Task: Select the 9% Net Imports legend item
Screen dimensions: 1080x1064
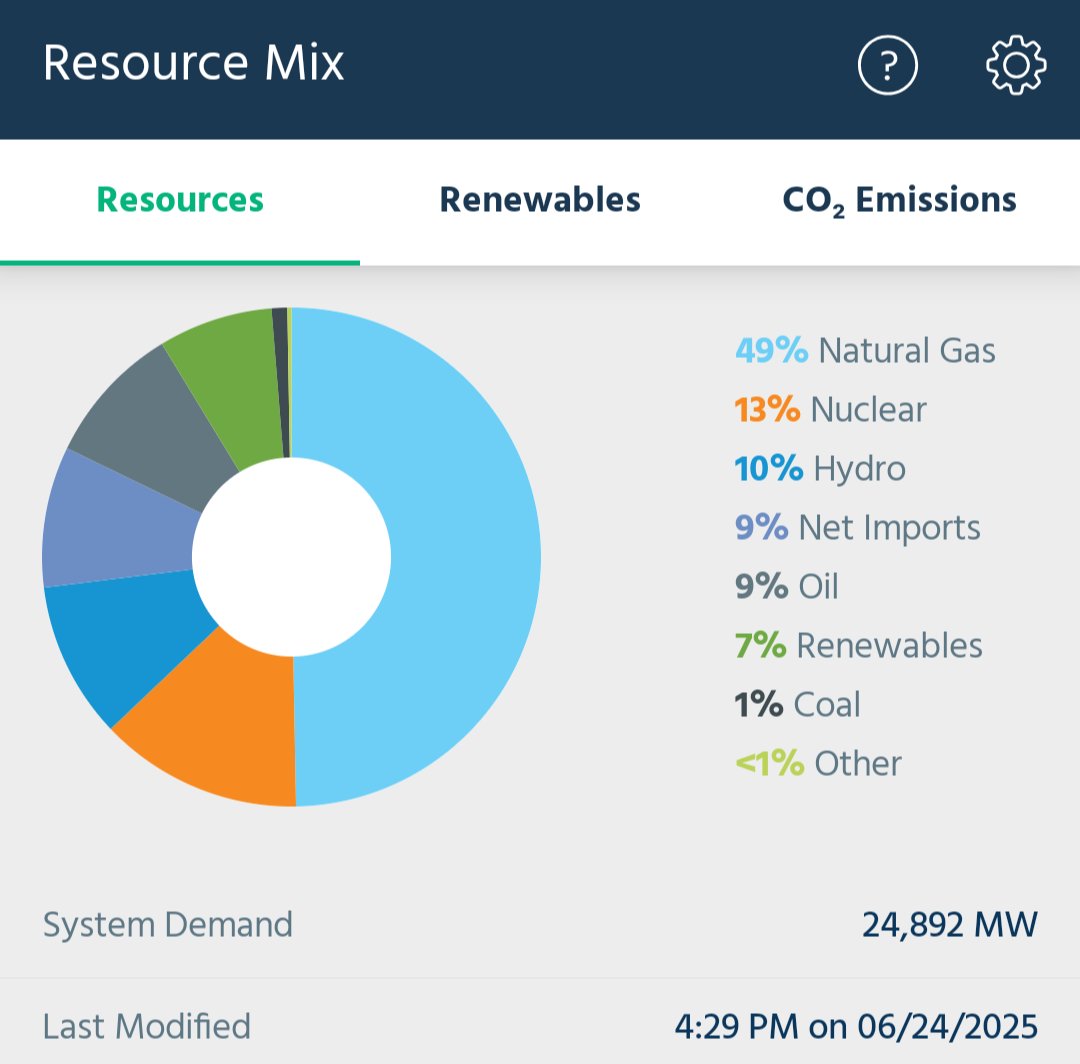Action: pos(858,527)
